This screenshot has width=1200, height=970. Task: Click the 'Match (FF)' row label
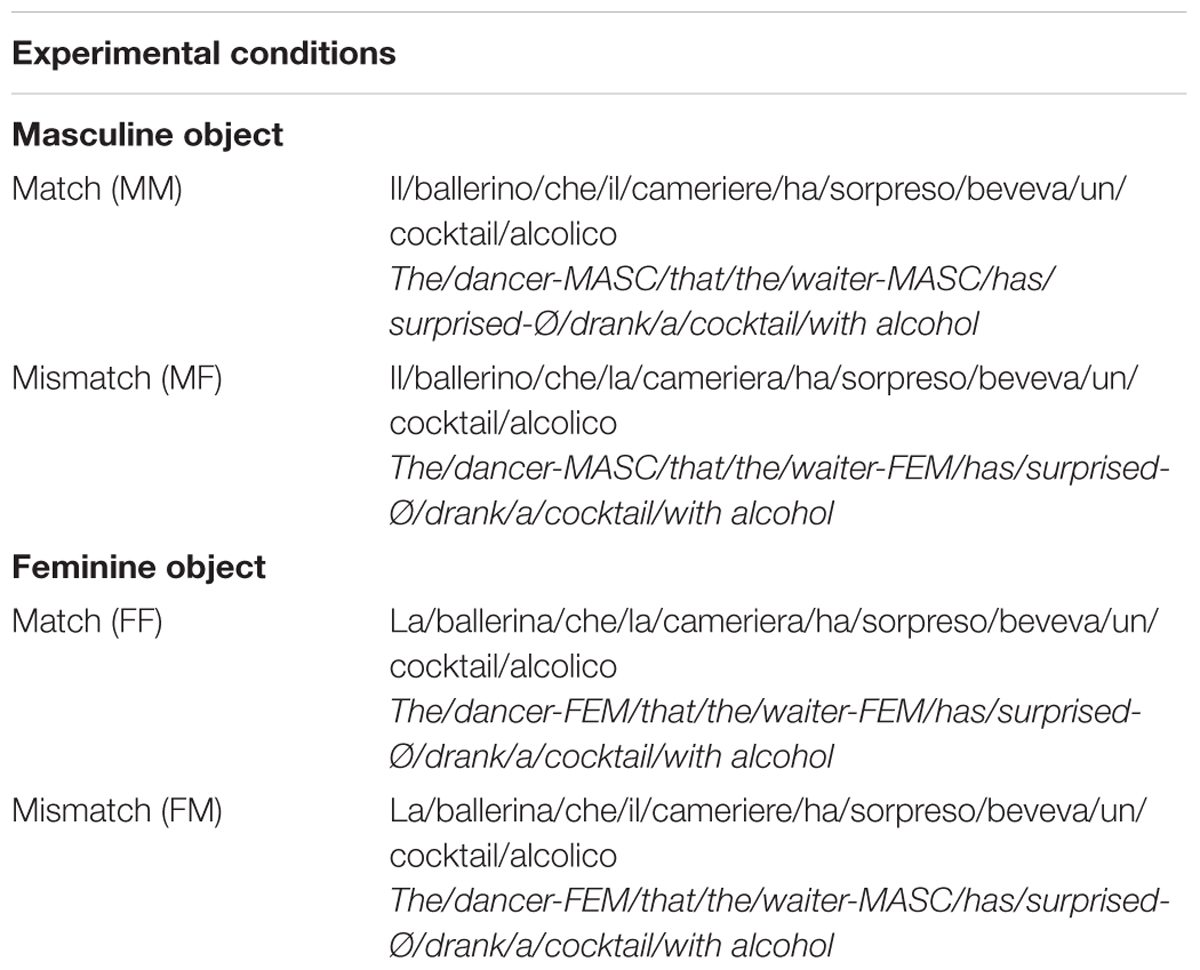[88, 621]
